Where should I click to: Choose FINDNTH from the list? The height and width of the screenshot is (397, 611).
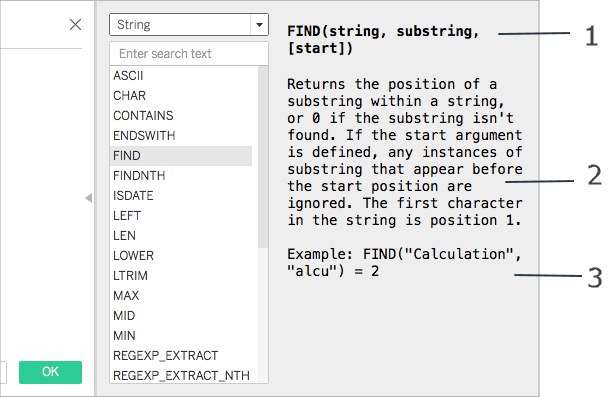pos(139,176)
